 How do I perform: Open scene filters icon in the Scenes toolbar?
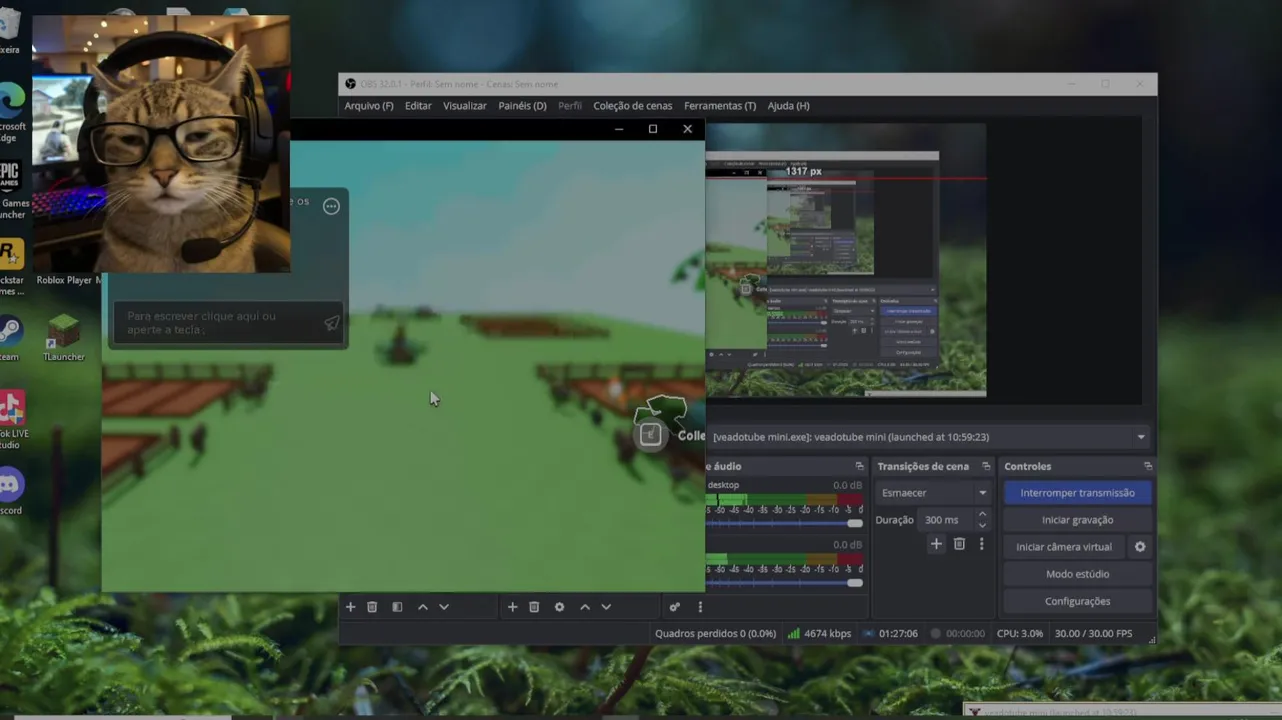397,607
